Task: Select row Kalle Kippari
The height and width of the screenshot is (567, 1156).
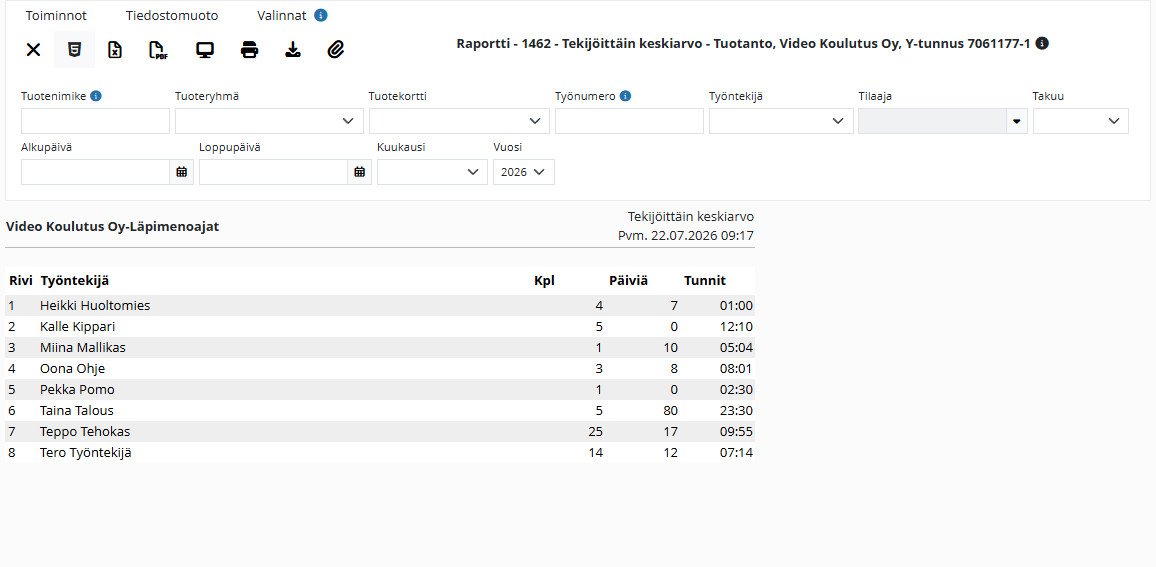Action: (380, 327)
